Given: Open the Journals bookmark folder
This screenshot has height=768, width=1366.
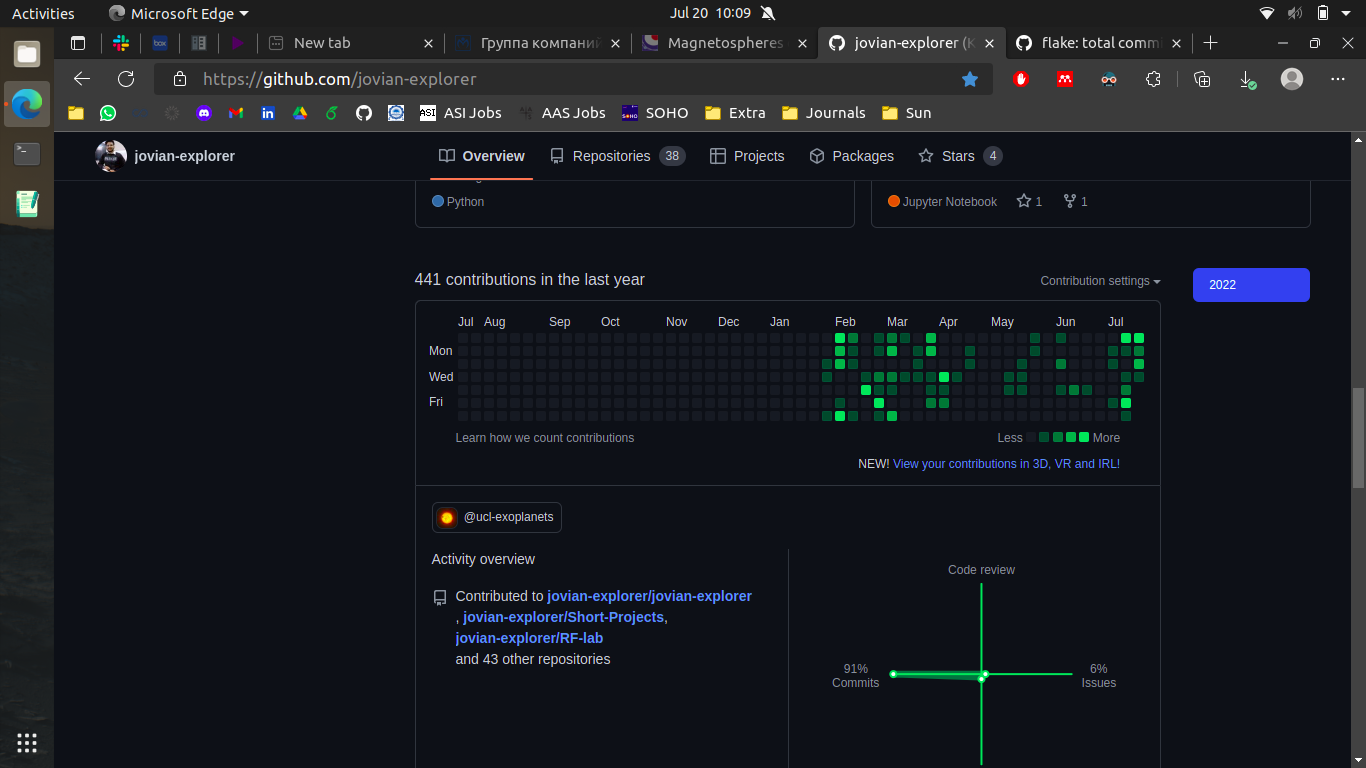Looking at the screenshot, I should pos(823,113).
